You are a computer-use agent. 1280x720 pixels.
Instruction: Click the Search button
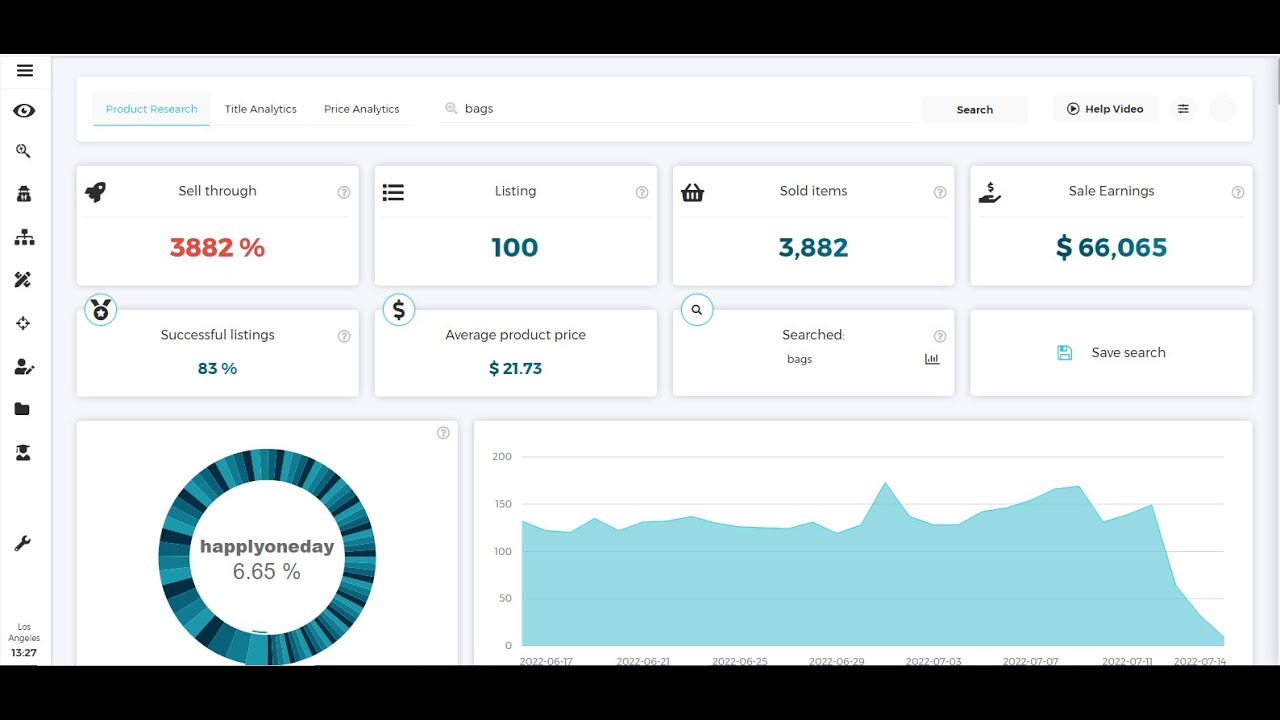coord(975,110)
